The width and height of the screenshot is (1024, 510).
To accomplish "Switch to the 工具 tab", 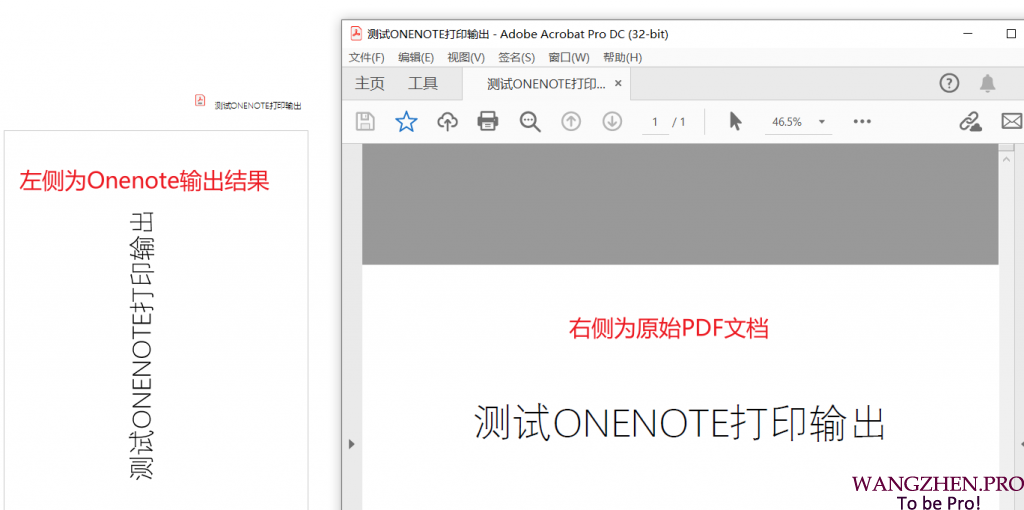I will pos(423,84).
